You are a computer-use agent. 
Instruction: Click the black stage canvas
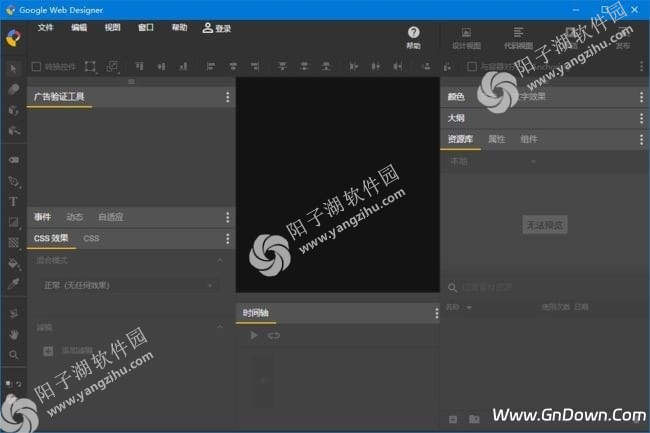point(338,185)
